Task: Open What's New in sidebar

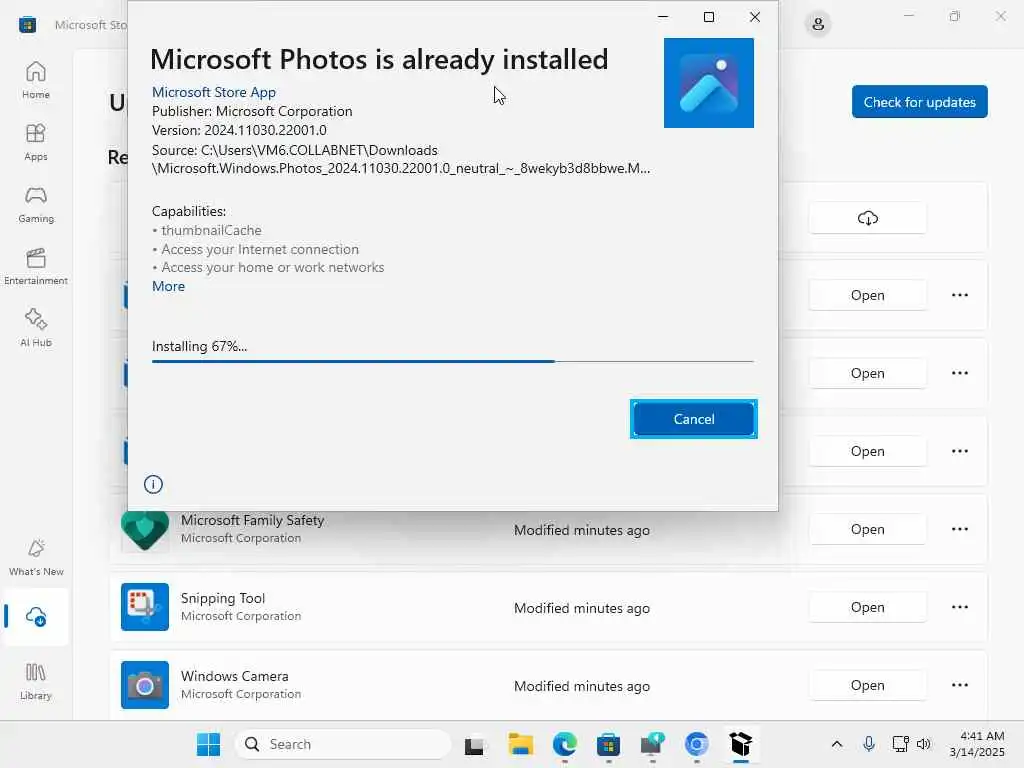Action: [x=36, y=557]
